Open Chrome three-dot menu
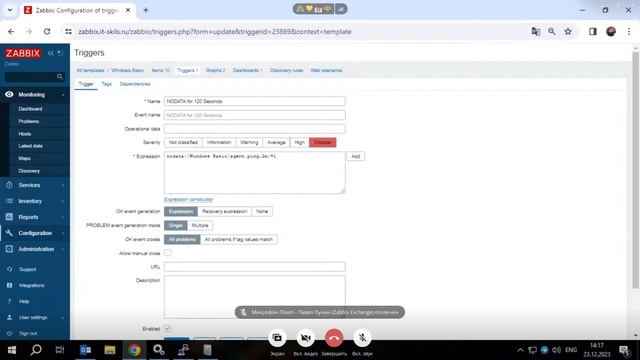The image size is (640, 360). 629,31
